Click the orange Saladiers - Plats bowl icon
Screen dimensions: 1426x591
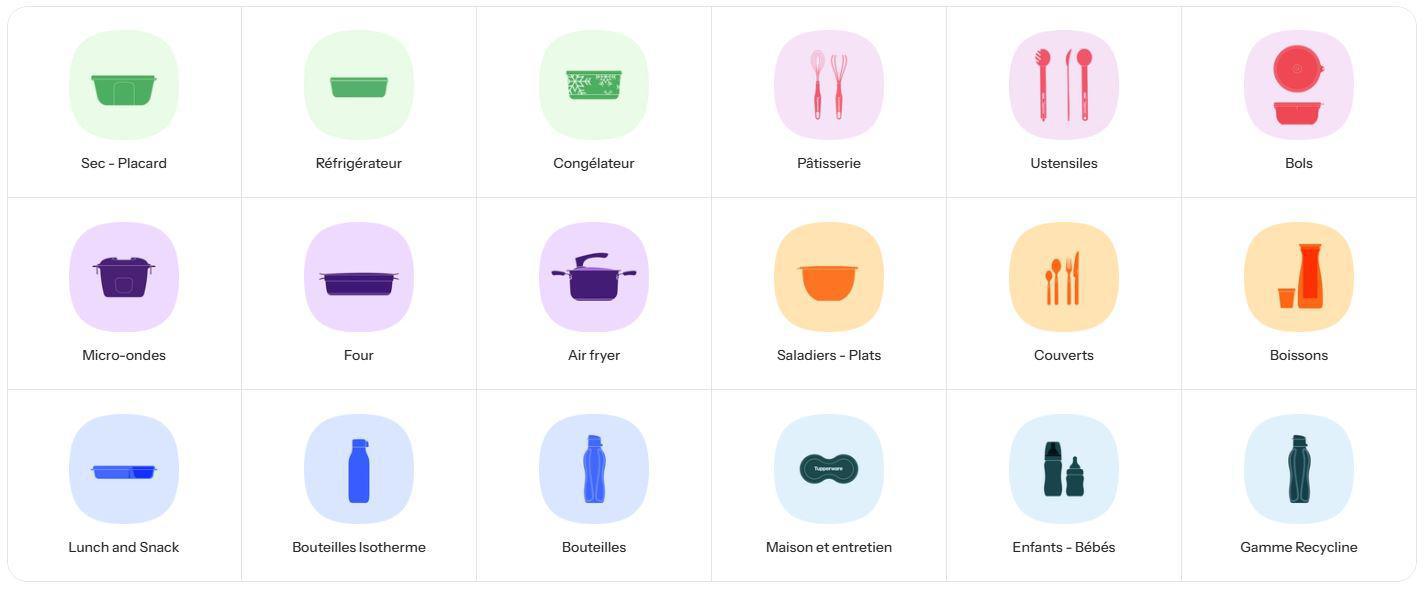[829, 278]
